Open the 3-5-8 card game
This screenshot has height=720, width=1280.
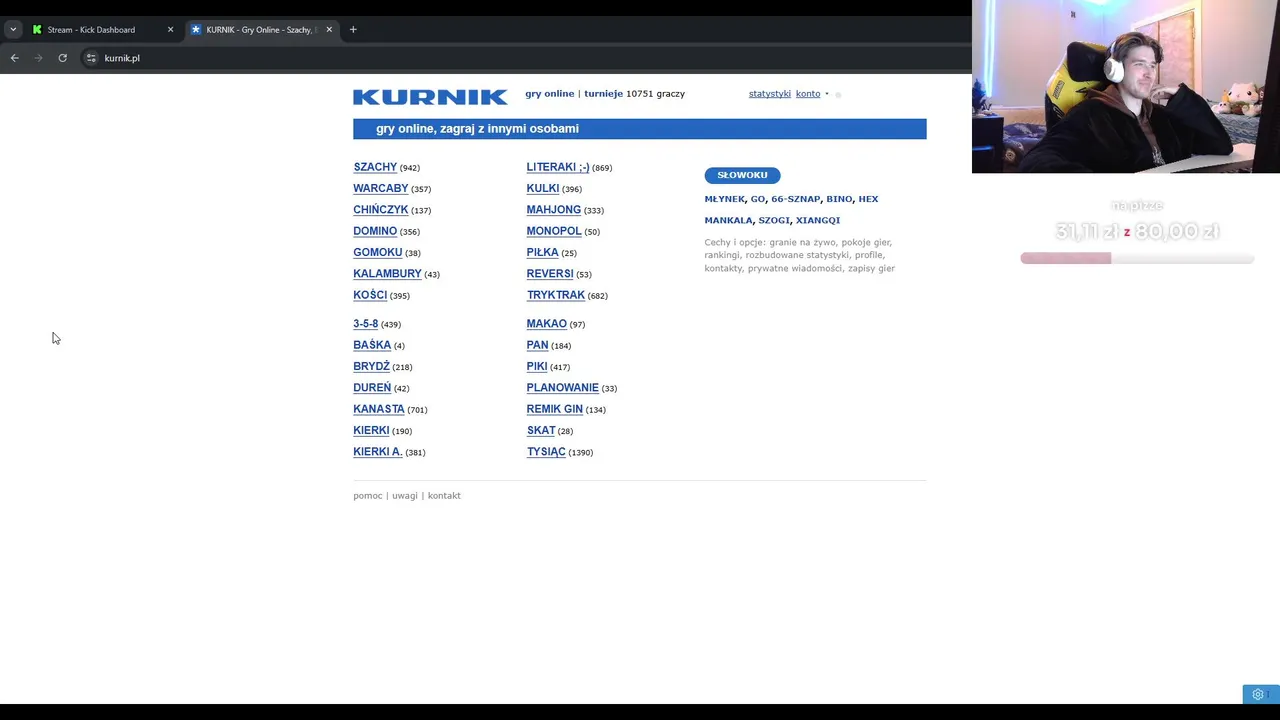[x=366, y=324]
